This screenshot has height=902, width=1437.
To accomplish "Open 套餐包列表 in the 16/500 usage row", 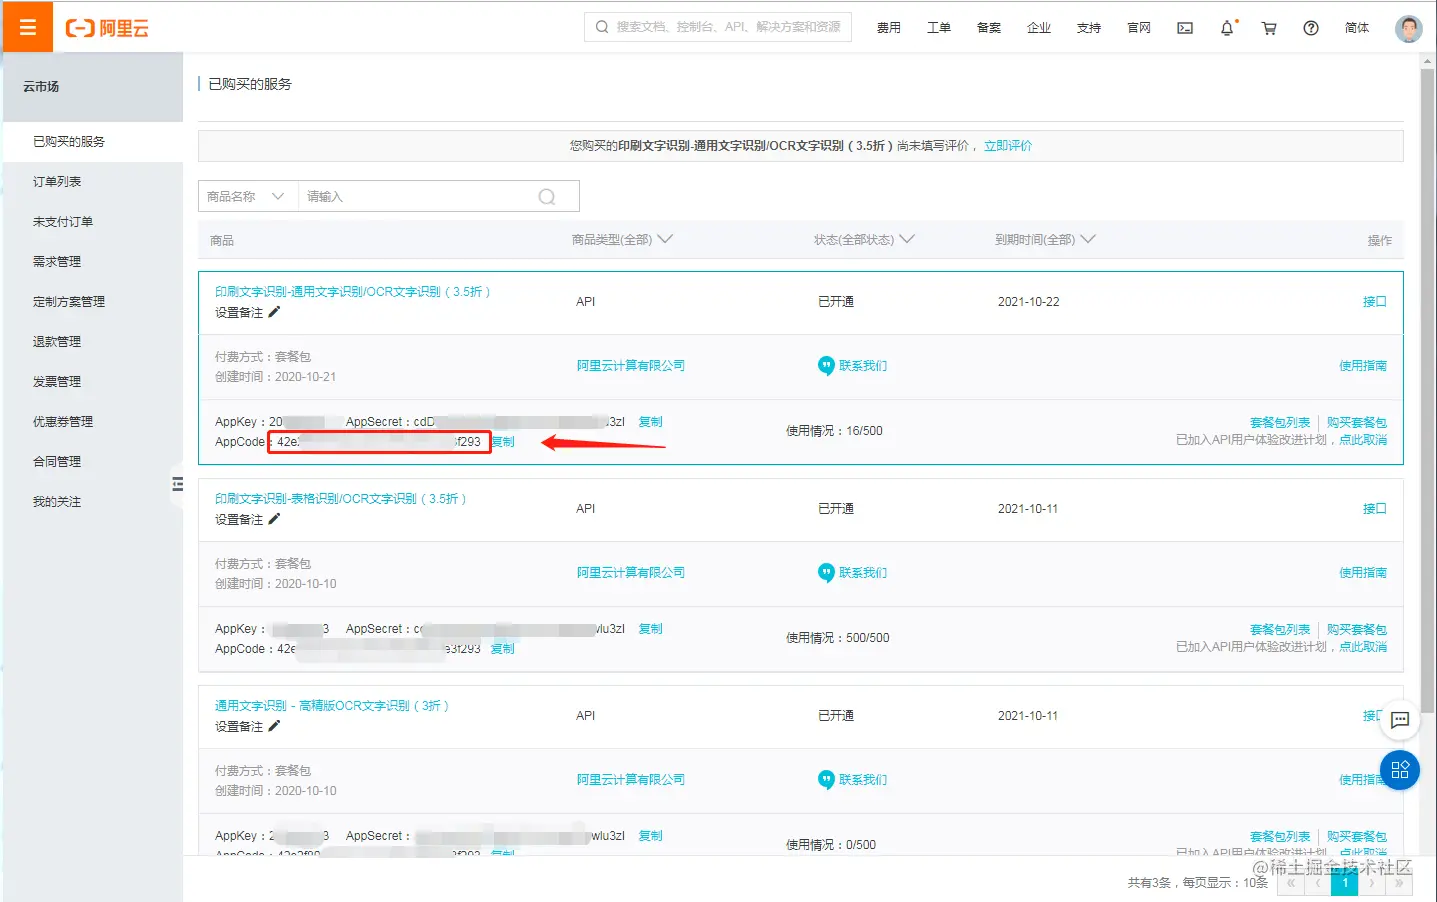I will [x=1280, y=423].
